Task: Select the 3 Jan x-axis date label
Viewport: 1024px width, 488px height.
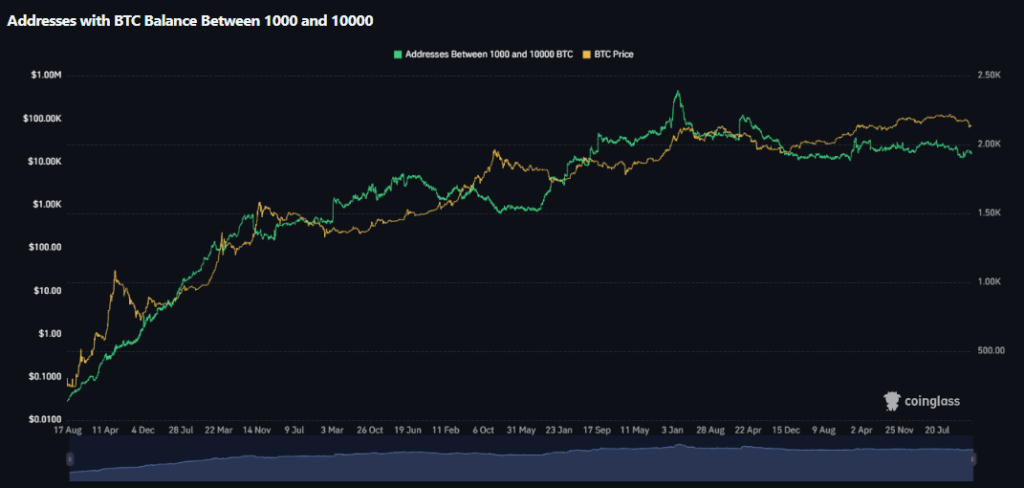Action: 672,429
